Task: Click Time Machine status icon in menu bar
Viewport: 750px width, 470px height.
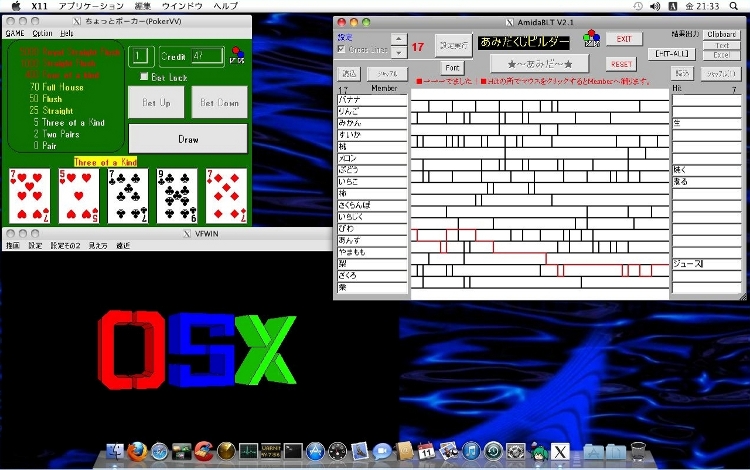Action: pyautogui.click(x=638, y=6)
